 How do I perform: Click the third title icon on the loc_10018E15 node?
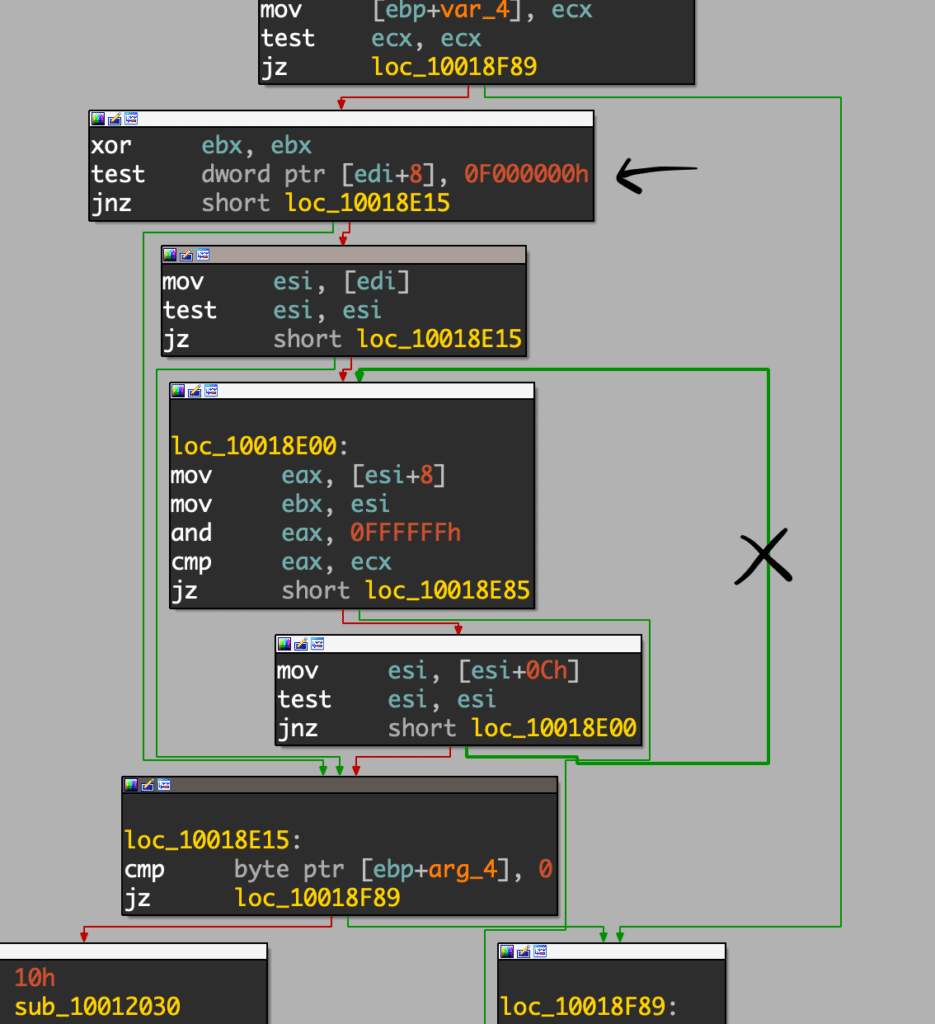tap(163, 785)
